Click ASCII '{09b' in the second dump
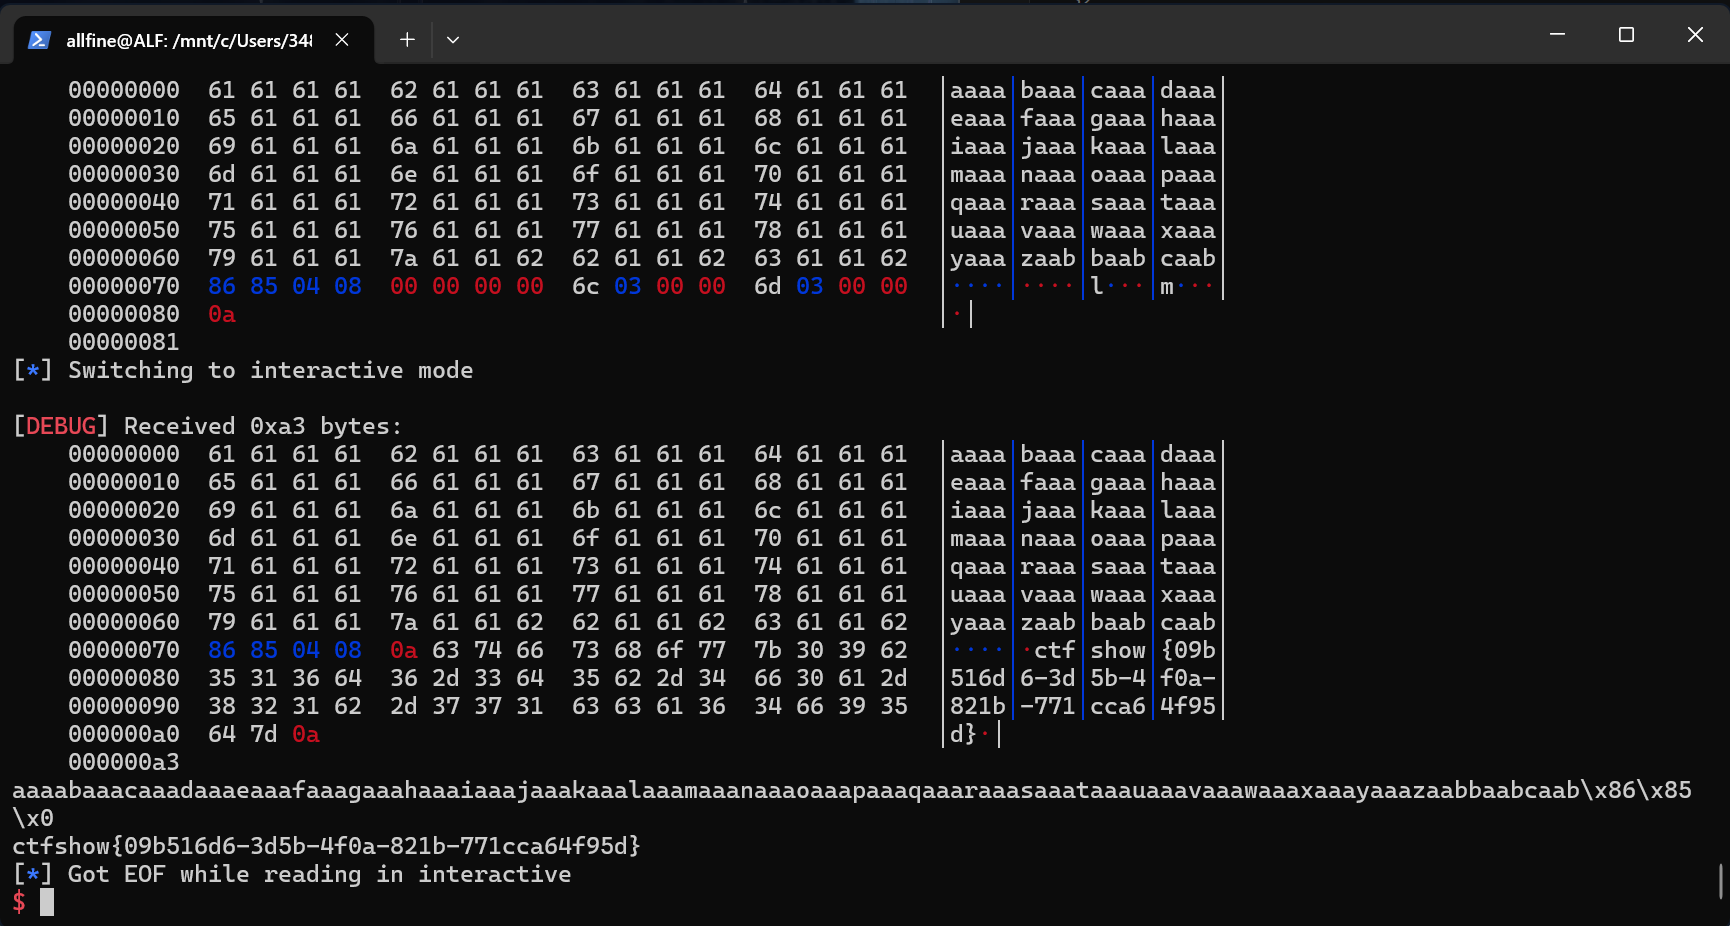Viewport: 1730px width, 926px height. pyautogui.click(x=1188, y=650)
